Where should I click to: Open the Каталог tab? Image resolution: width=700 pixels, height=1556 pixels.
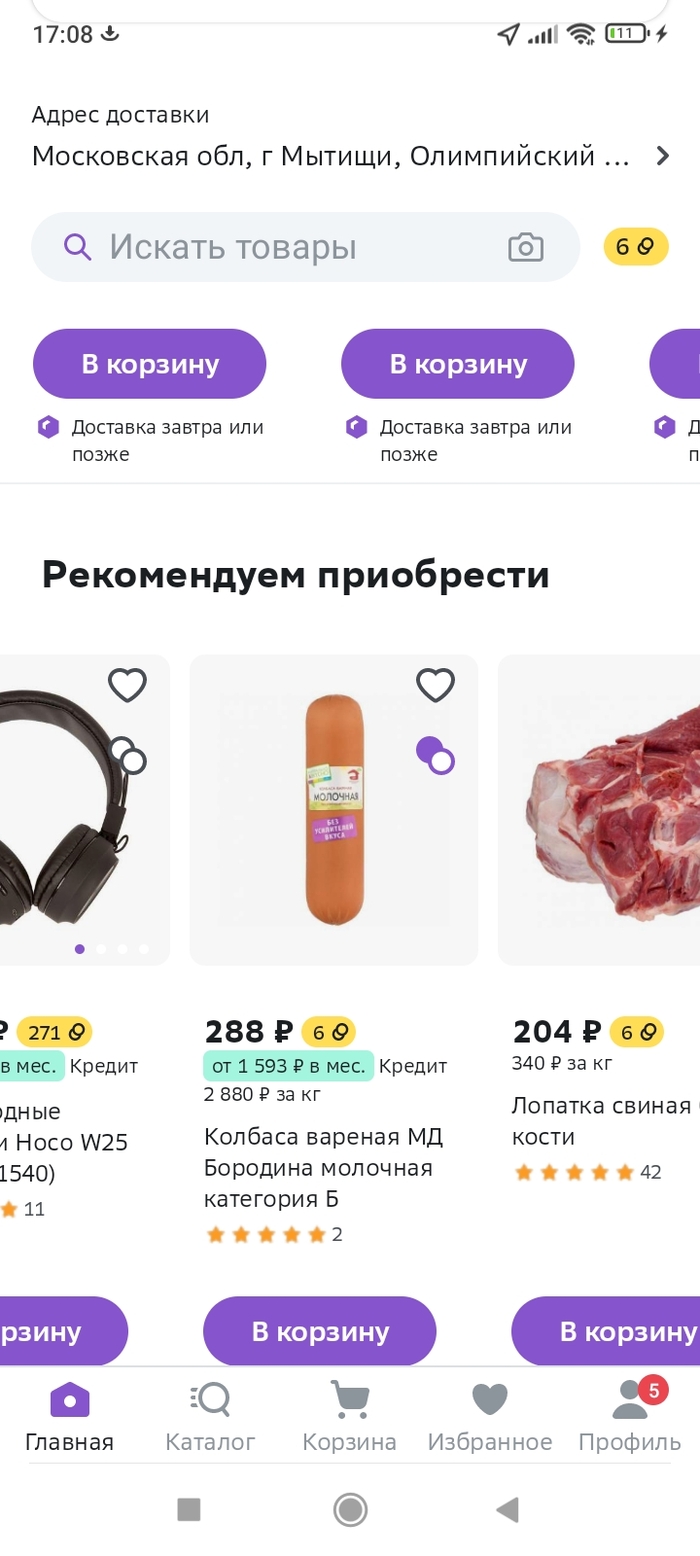point(210,1417)
